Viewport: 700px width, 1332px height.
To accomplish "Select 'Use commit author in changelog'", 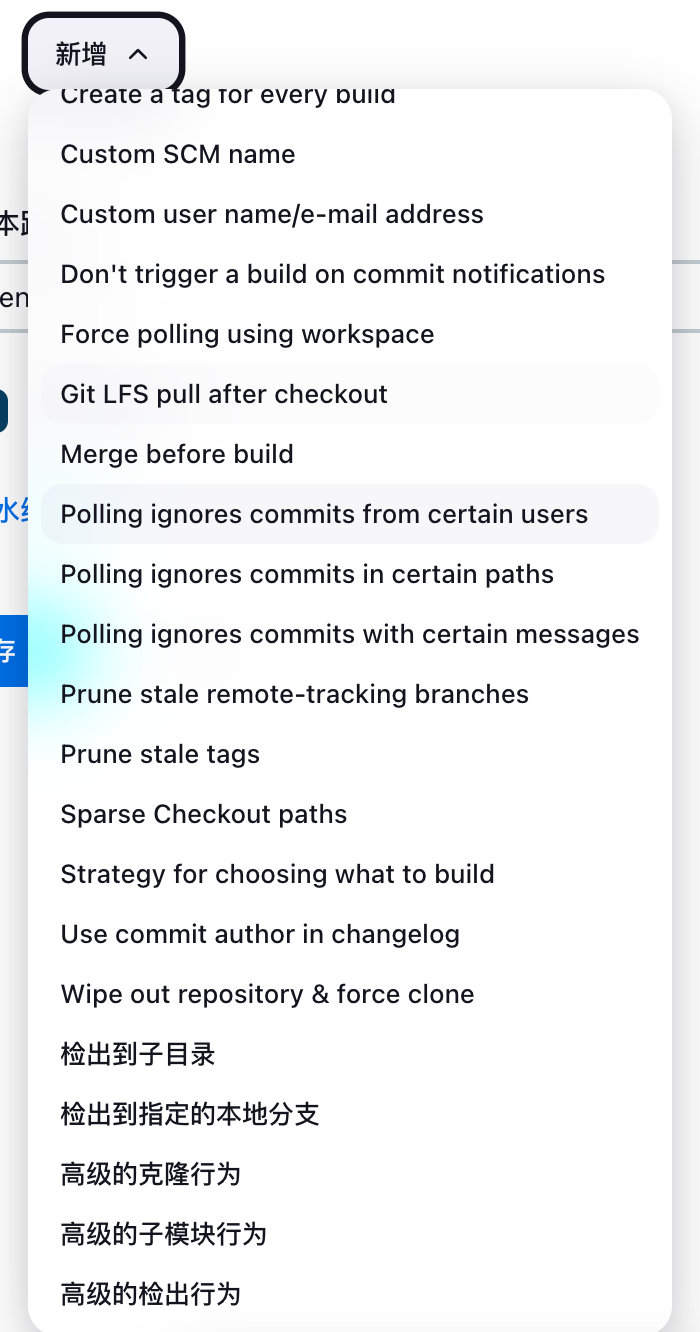I will (x=260, y=934).
